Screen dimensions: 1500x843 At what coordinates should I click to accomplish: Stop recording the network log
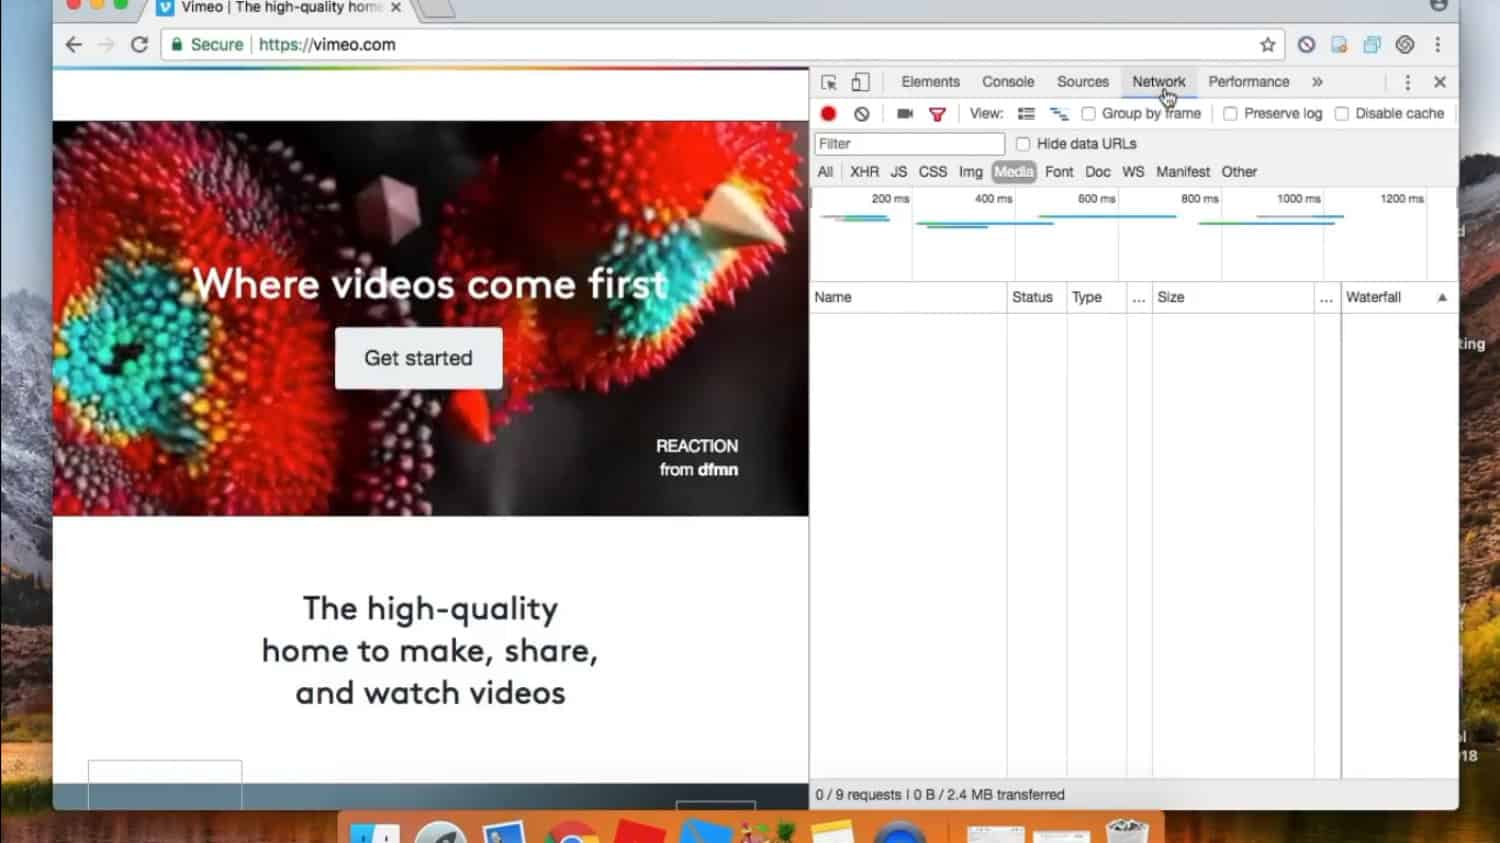(x=828, y=114)
